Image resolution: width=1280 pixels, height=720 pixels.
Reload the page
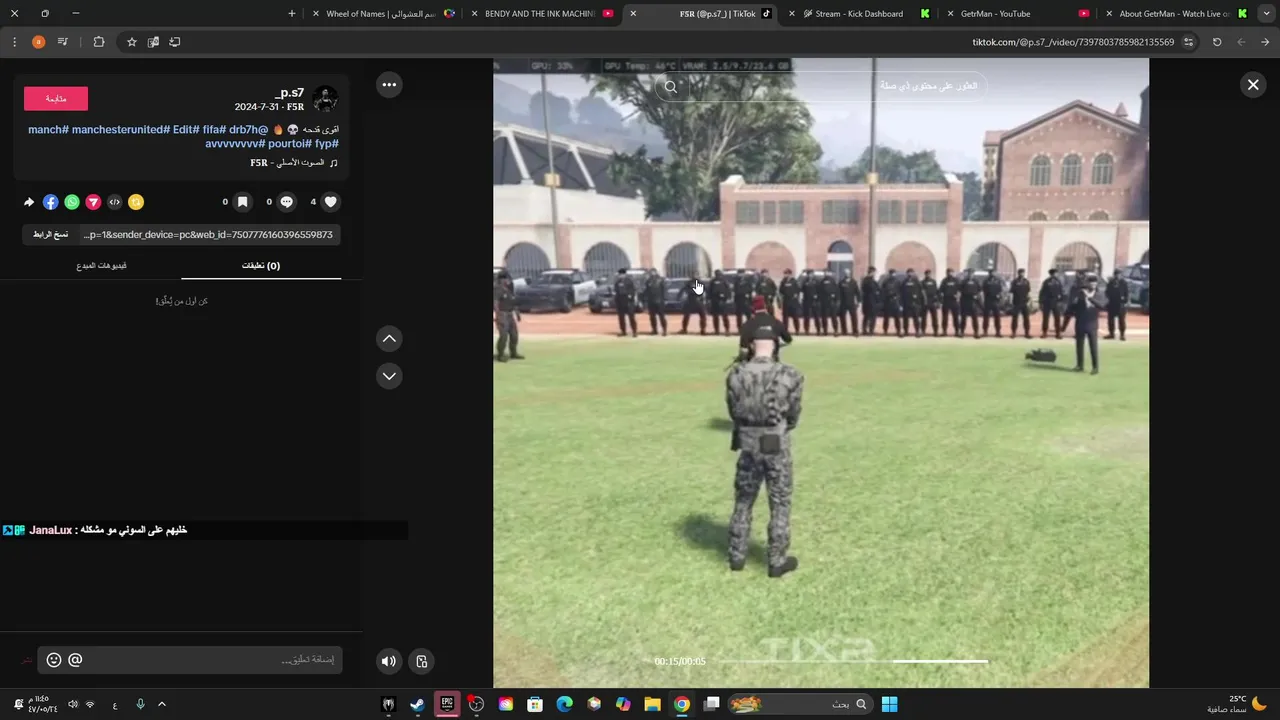(1217, 42)
